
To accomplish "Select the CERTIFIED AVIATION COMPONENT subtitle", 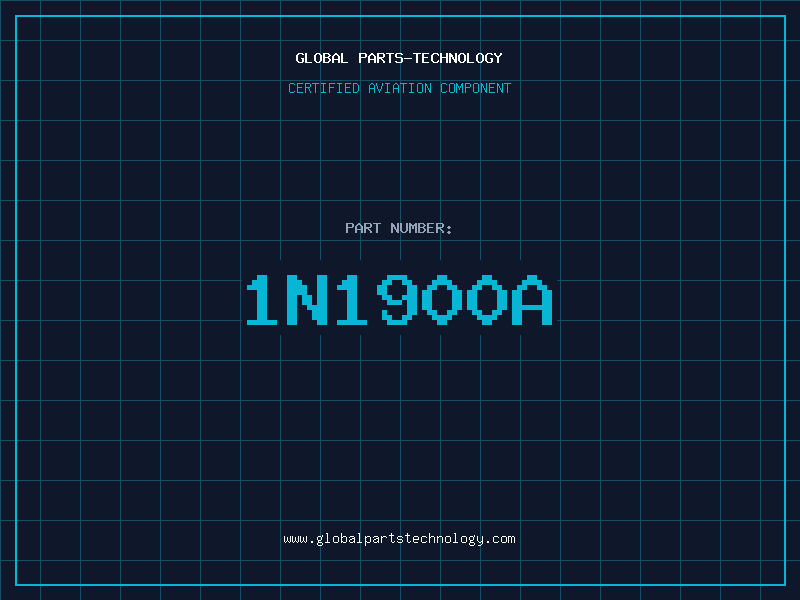I will click(399, 88).
